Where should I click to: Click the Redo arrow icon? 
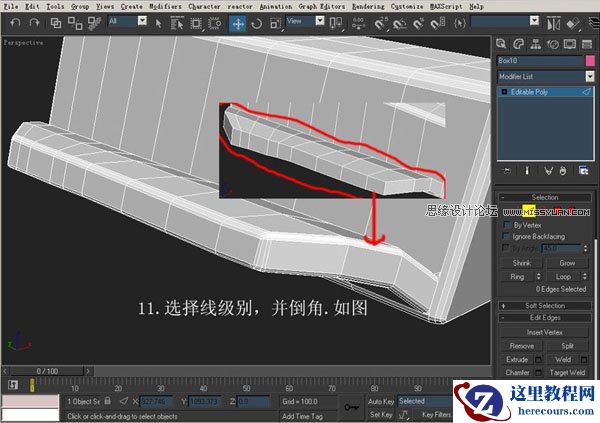click(34, 23)
